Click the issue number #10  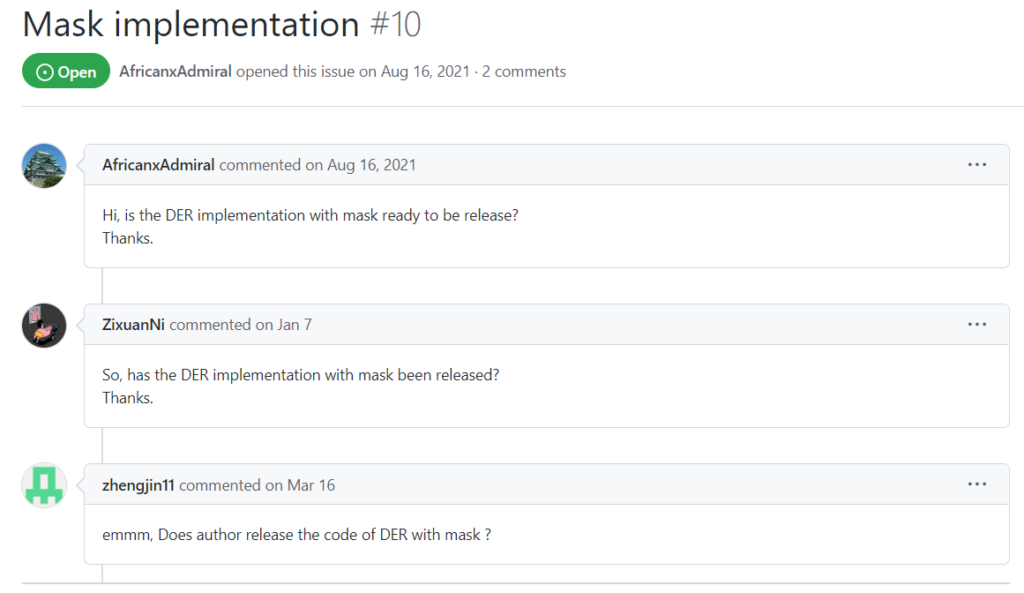(x=395, y=24)
